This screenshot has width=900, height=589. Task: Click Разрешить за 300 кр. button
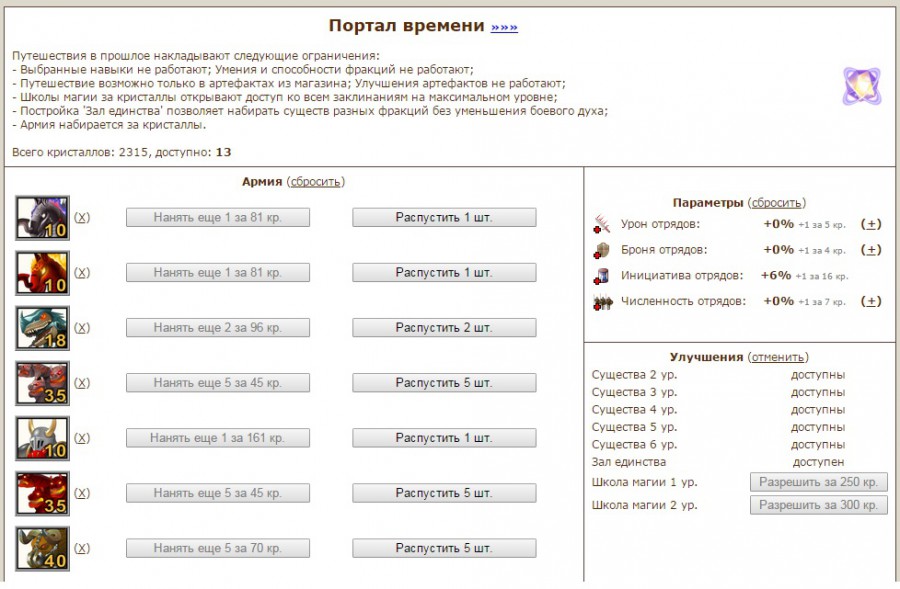818,505
